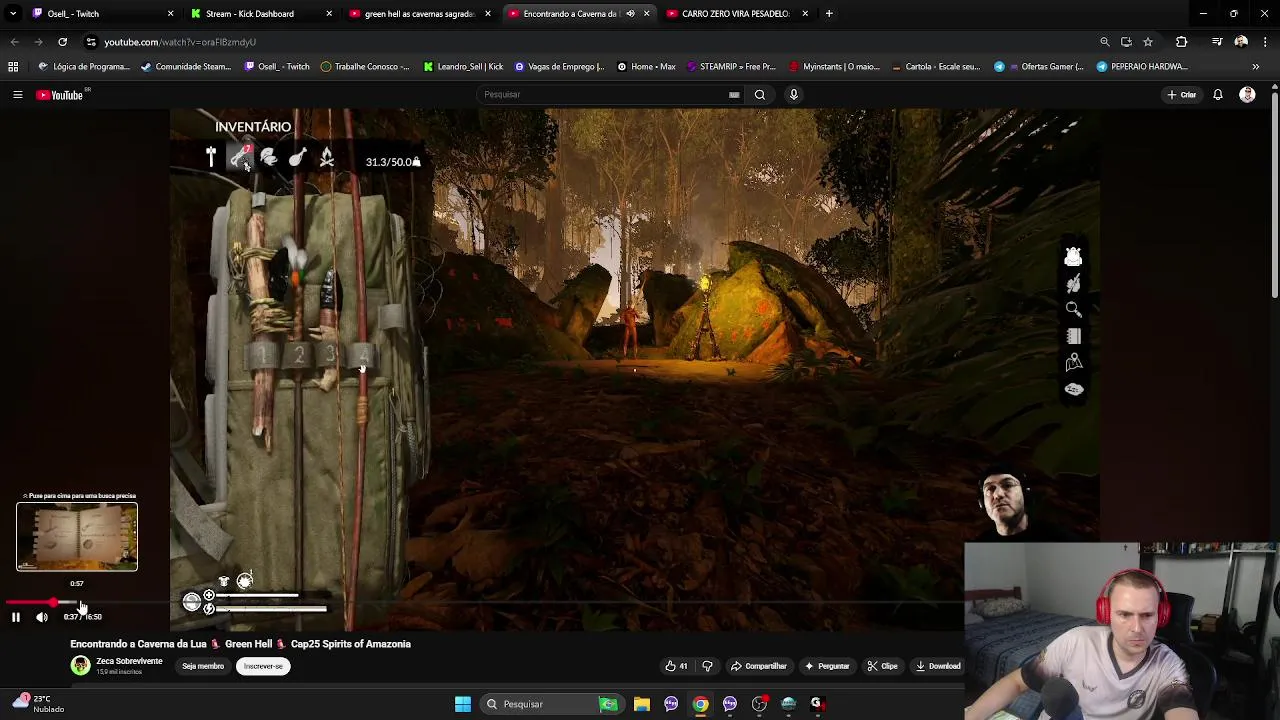The height and width of the screenshot is (720, 1280).
Task: Open the Windows Start menu
Action: coord(463,704)
